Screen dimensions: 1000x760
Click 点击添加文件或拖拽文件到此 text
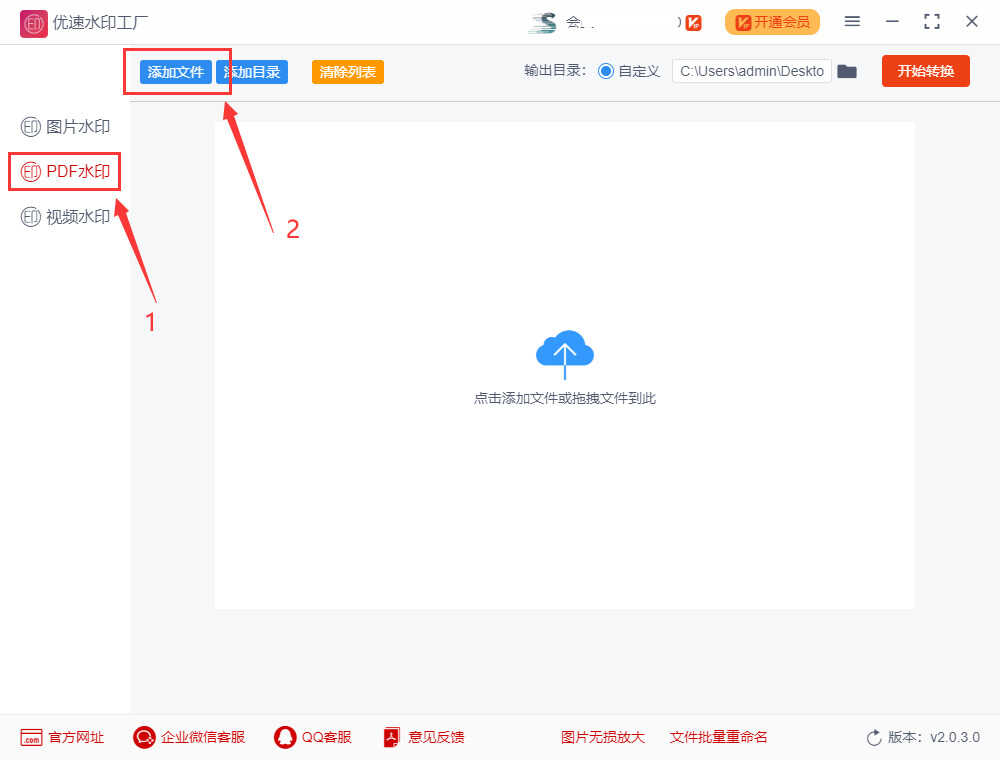(x=564, y=398)
